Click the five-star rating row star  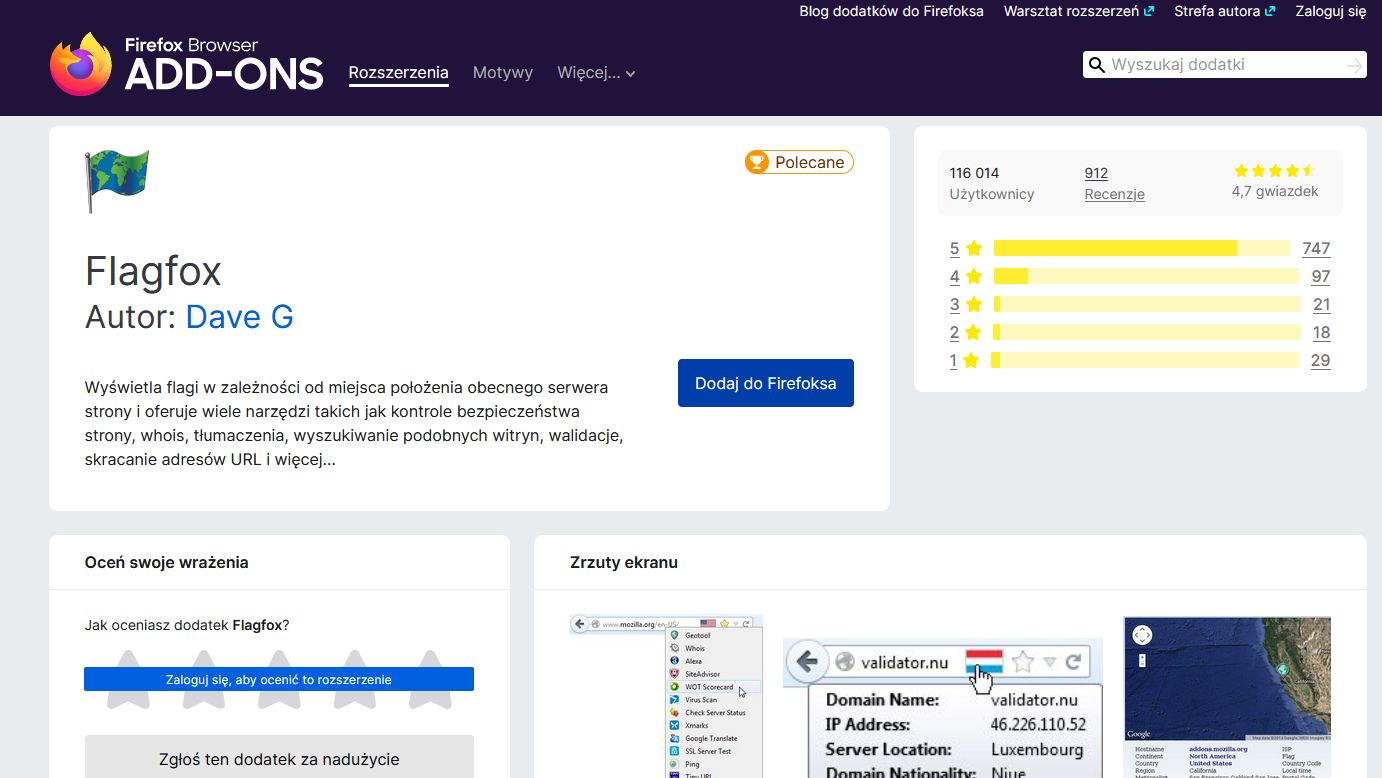(974, 249)
